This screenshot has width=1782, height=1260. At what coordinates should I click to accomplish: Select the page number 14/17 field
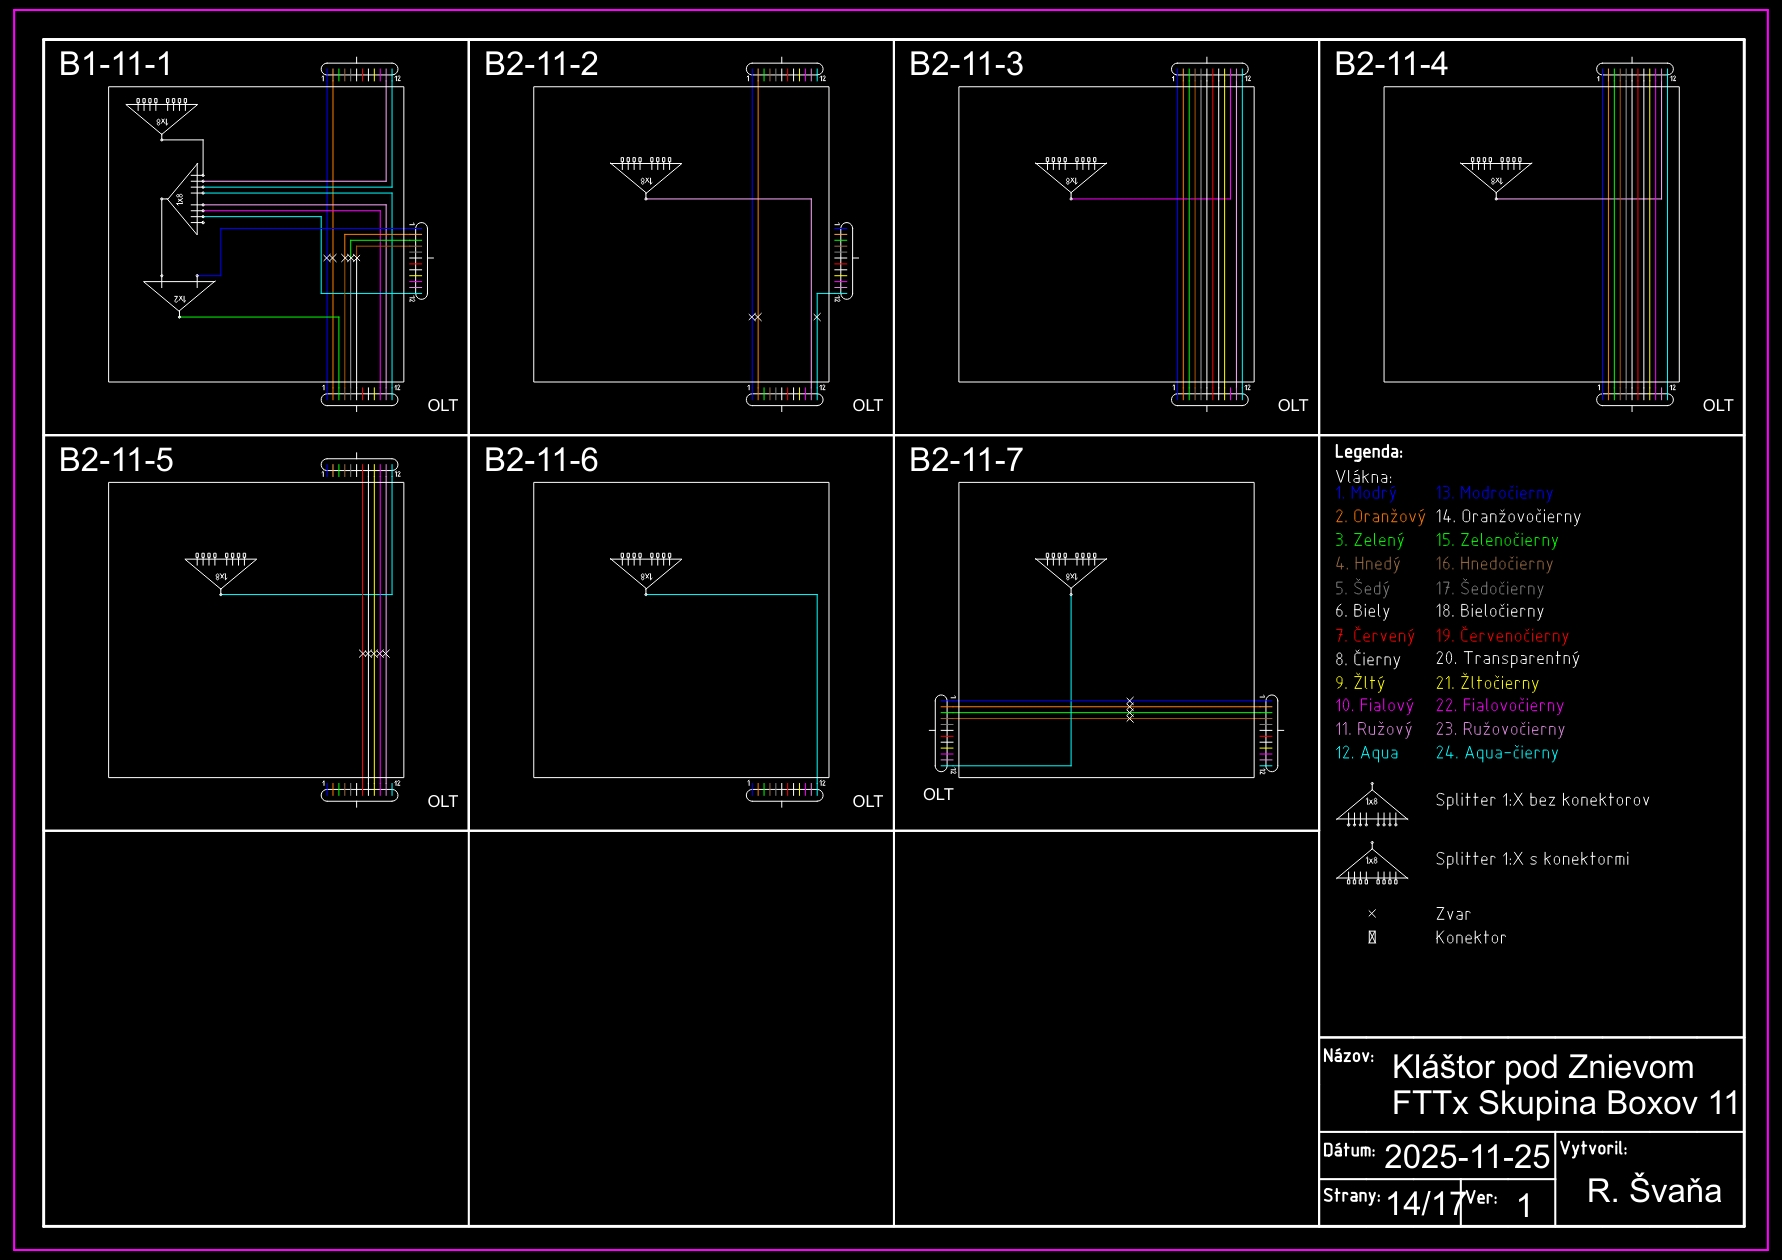(x=1424, y=1202)
